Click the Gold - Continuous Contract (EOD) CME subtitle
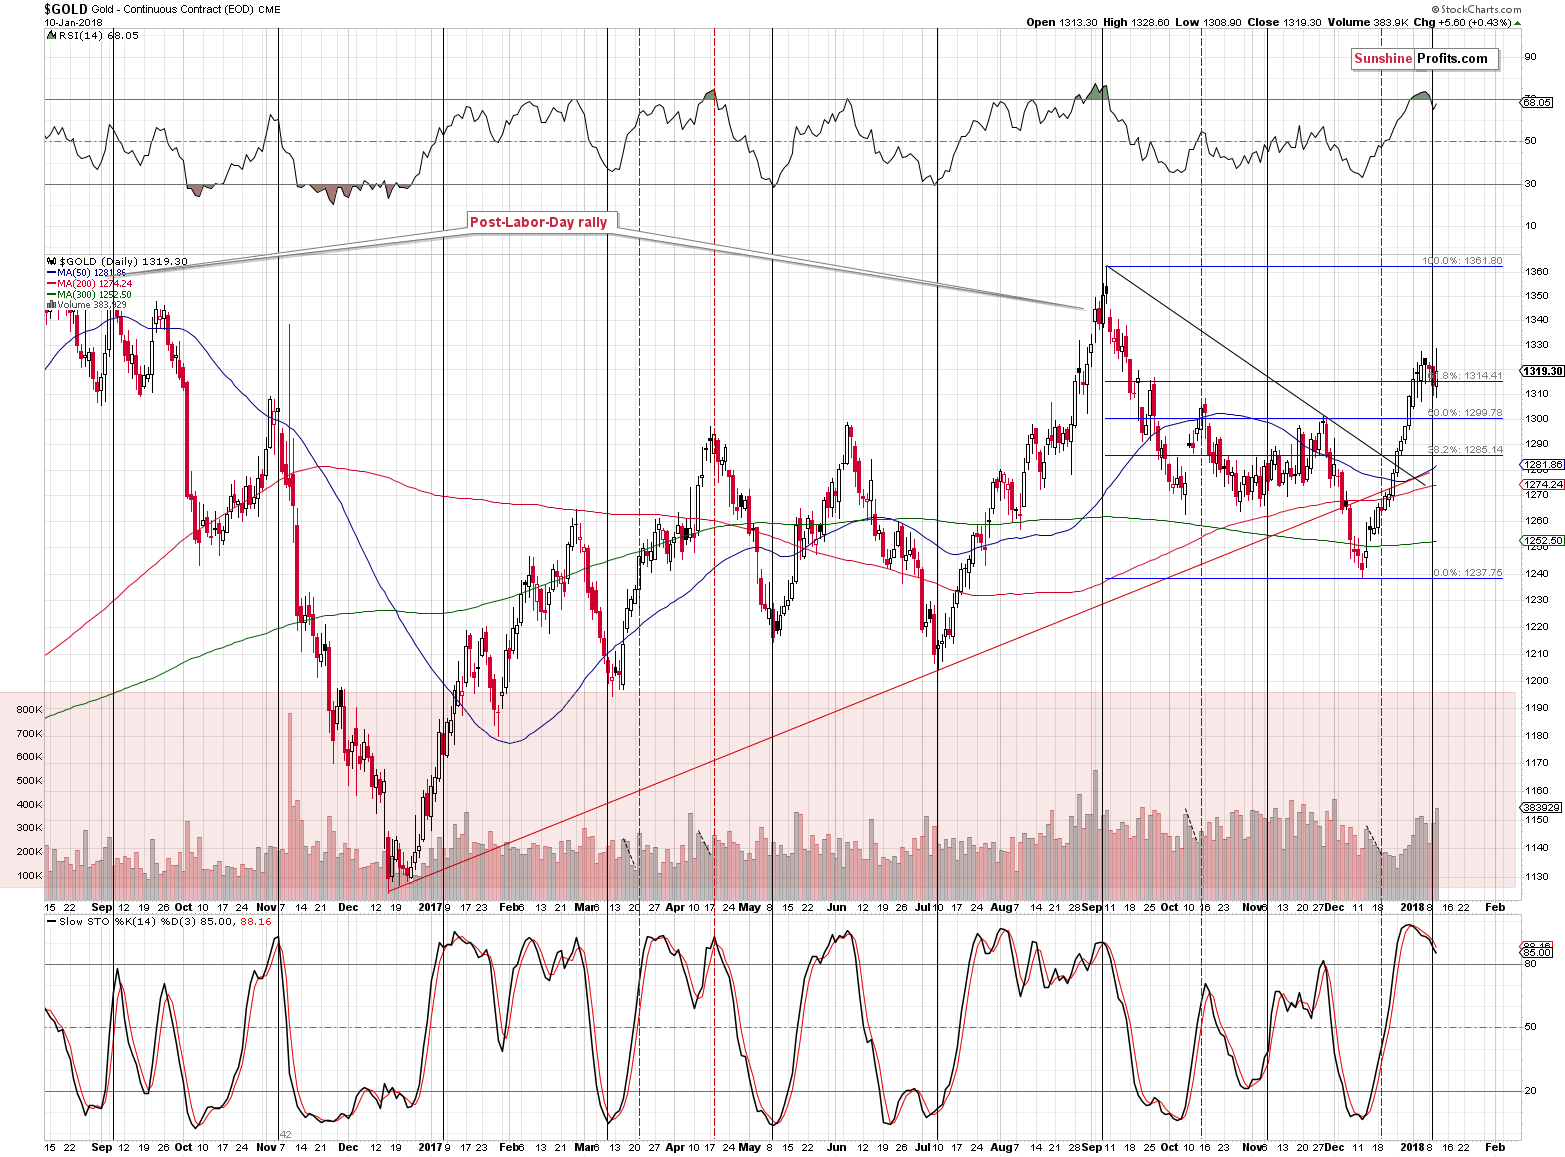The image size is (1565, 1157). 186,9
